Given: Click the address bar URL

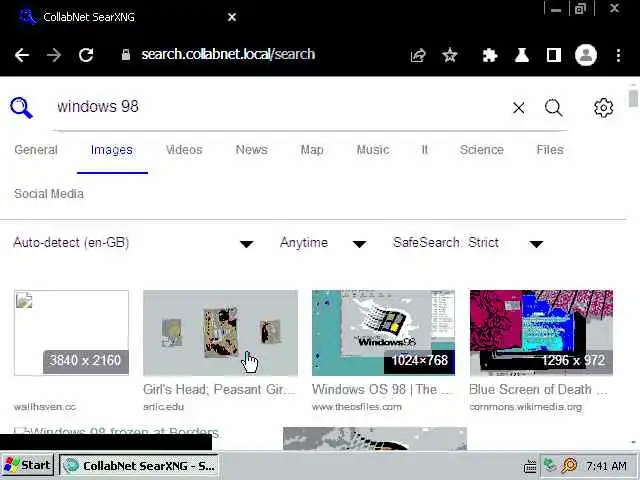Looking at the screenshot, I should (x=228, y=54).
